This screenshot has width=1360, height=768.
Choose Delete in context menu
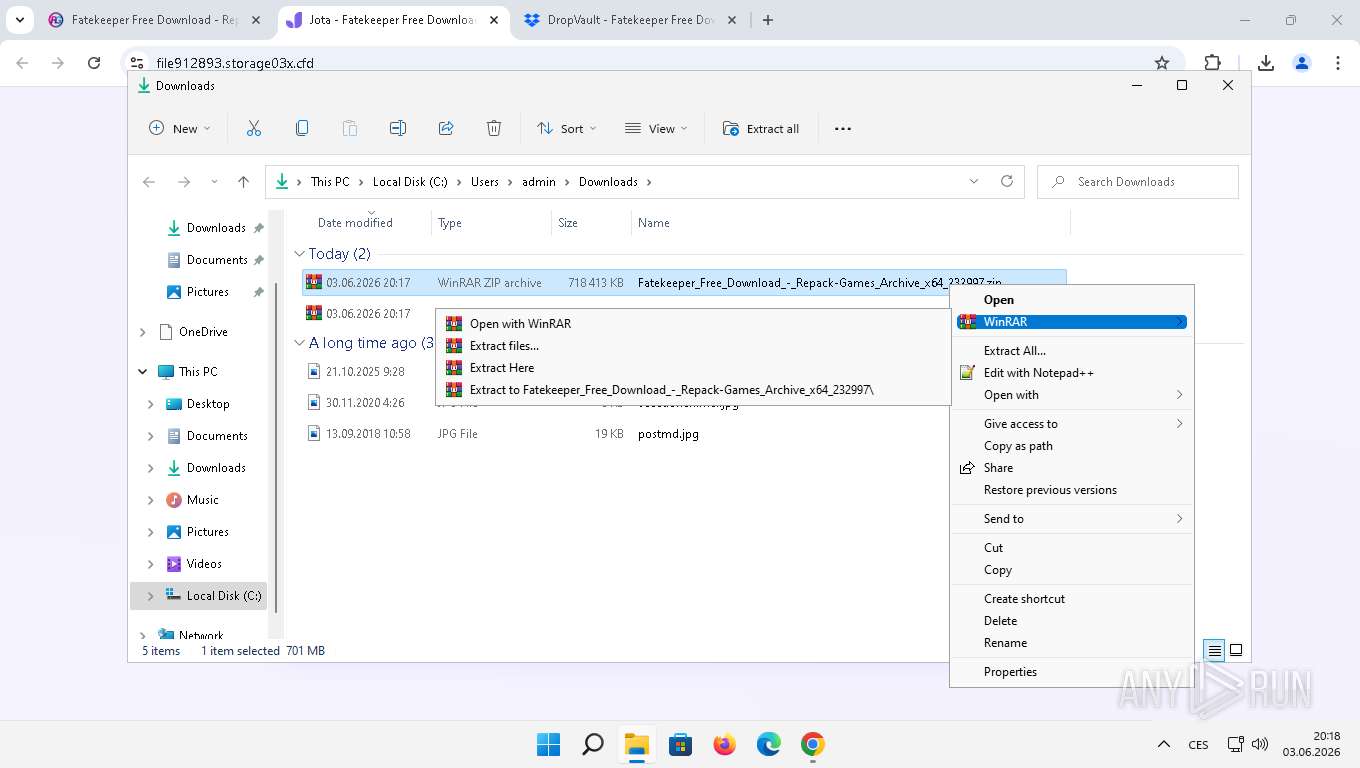1072,621
